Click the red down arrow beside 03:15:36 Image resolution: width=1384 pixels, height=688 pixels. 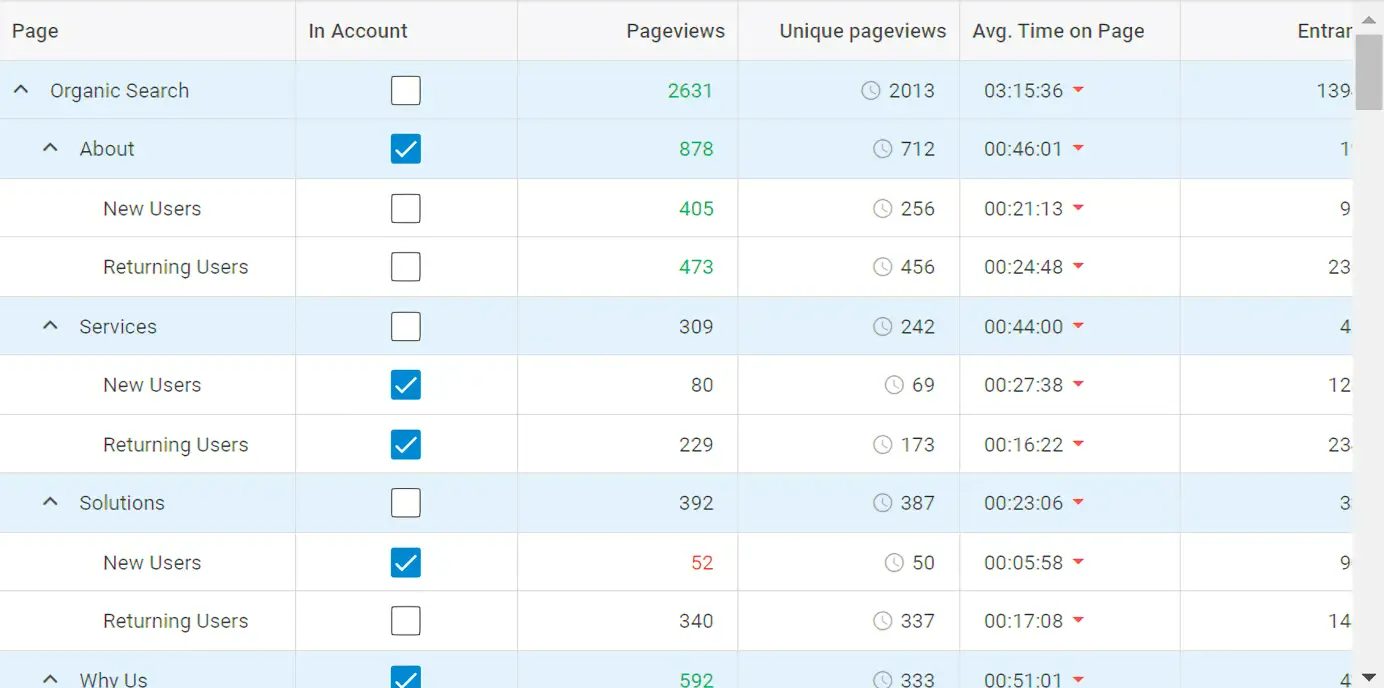pyautogui.click(x=1078, y=90)
